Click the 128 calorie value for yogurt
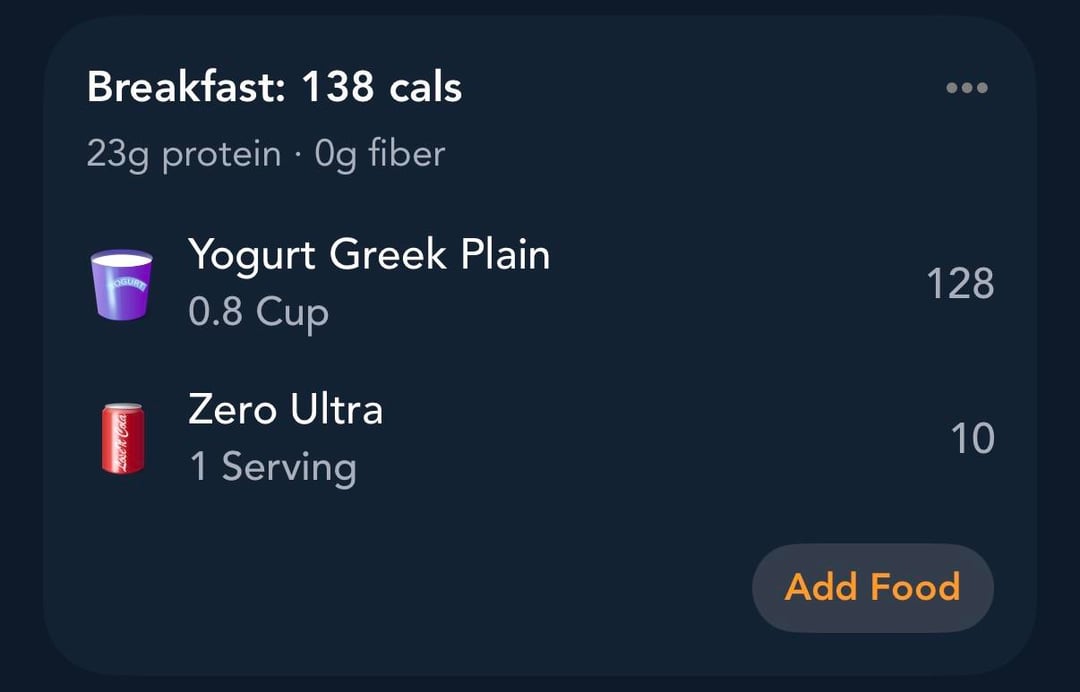The image size is (1080, 692). [x=960, y=284]
